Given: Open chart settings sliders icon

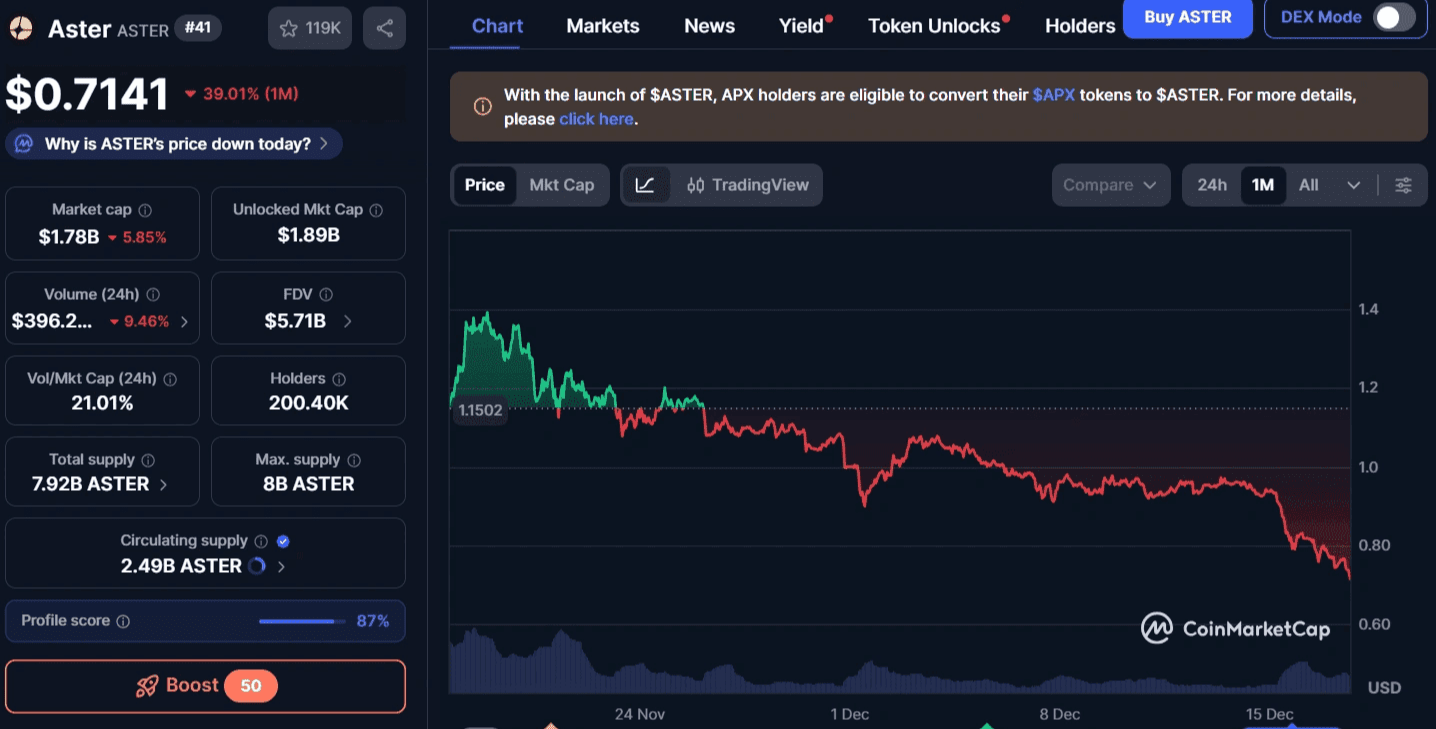Looking at the screenshot, I should (x=1404, y=185).
